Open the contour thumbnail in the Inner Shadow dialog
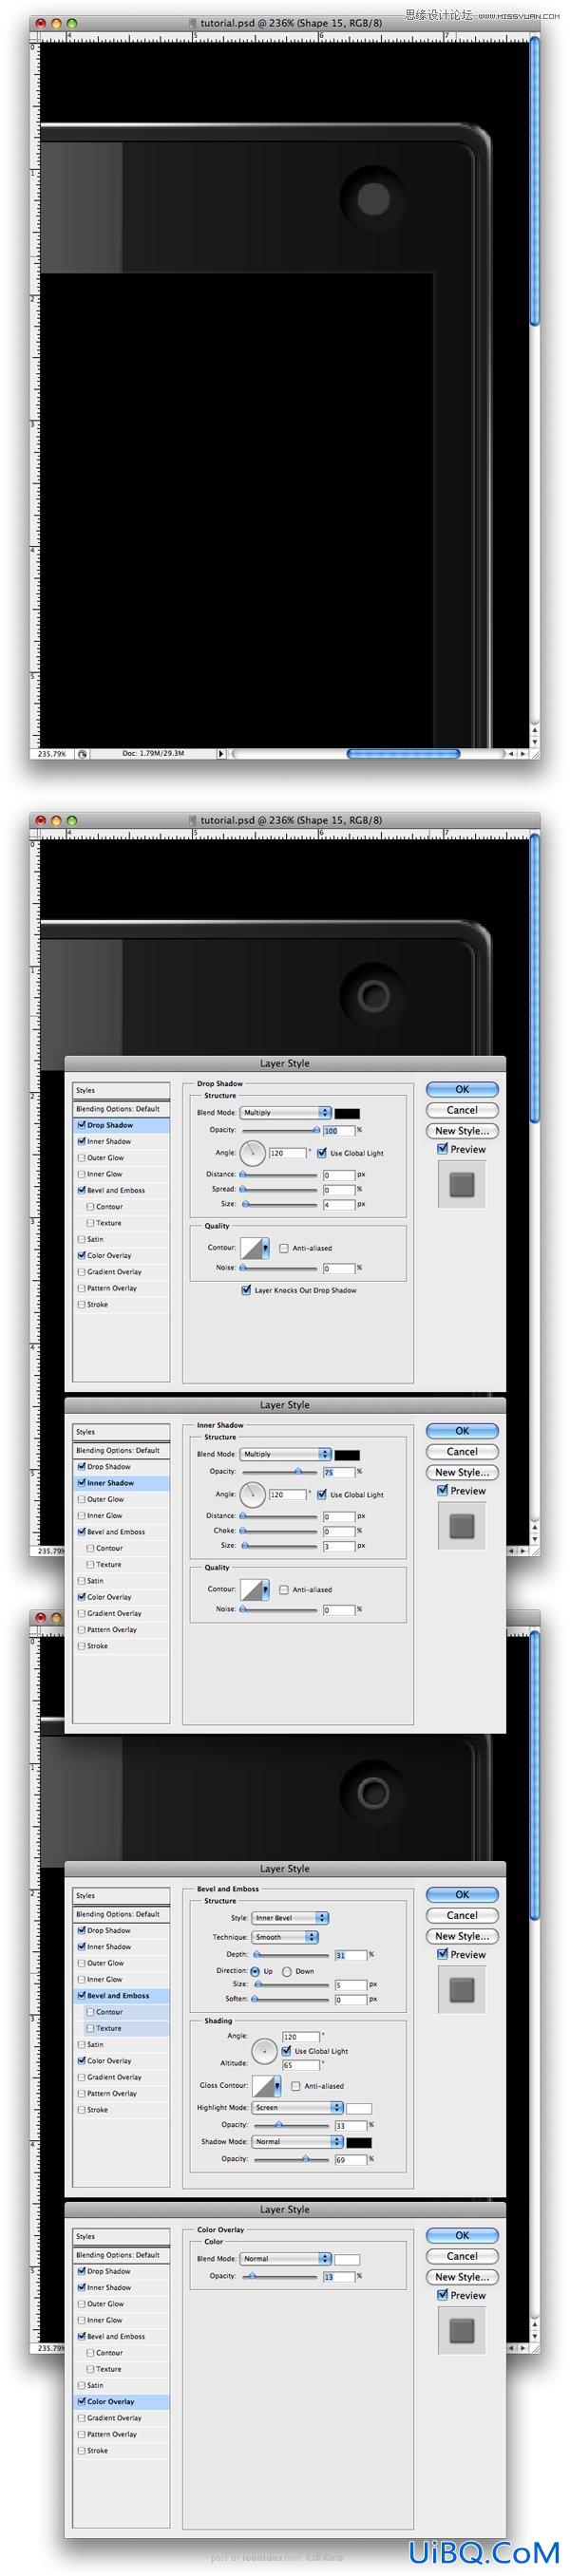The width and height of the screenshot is (570, 2576). click(x=252, y=1589)
